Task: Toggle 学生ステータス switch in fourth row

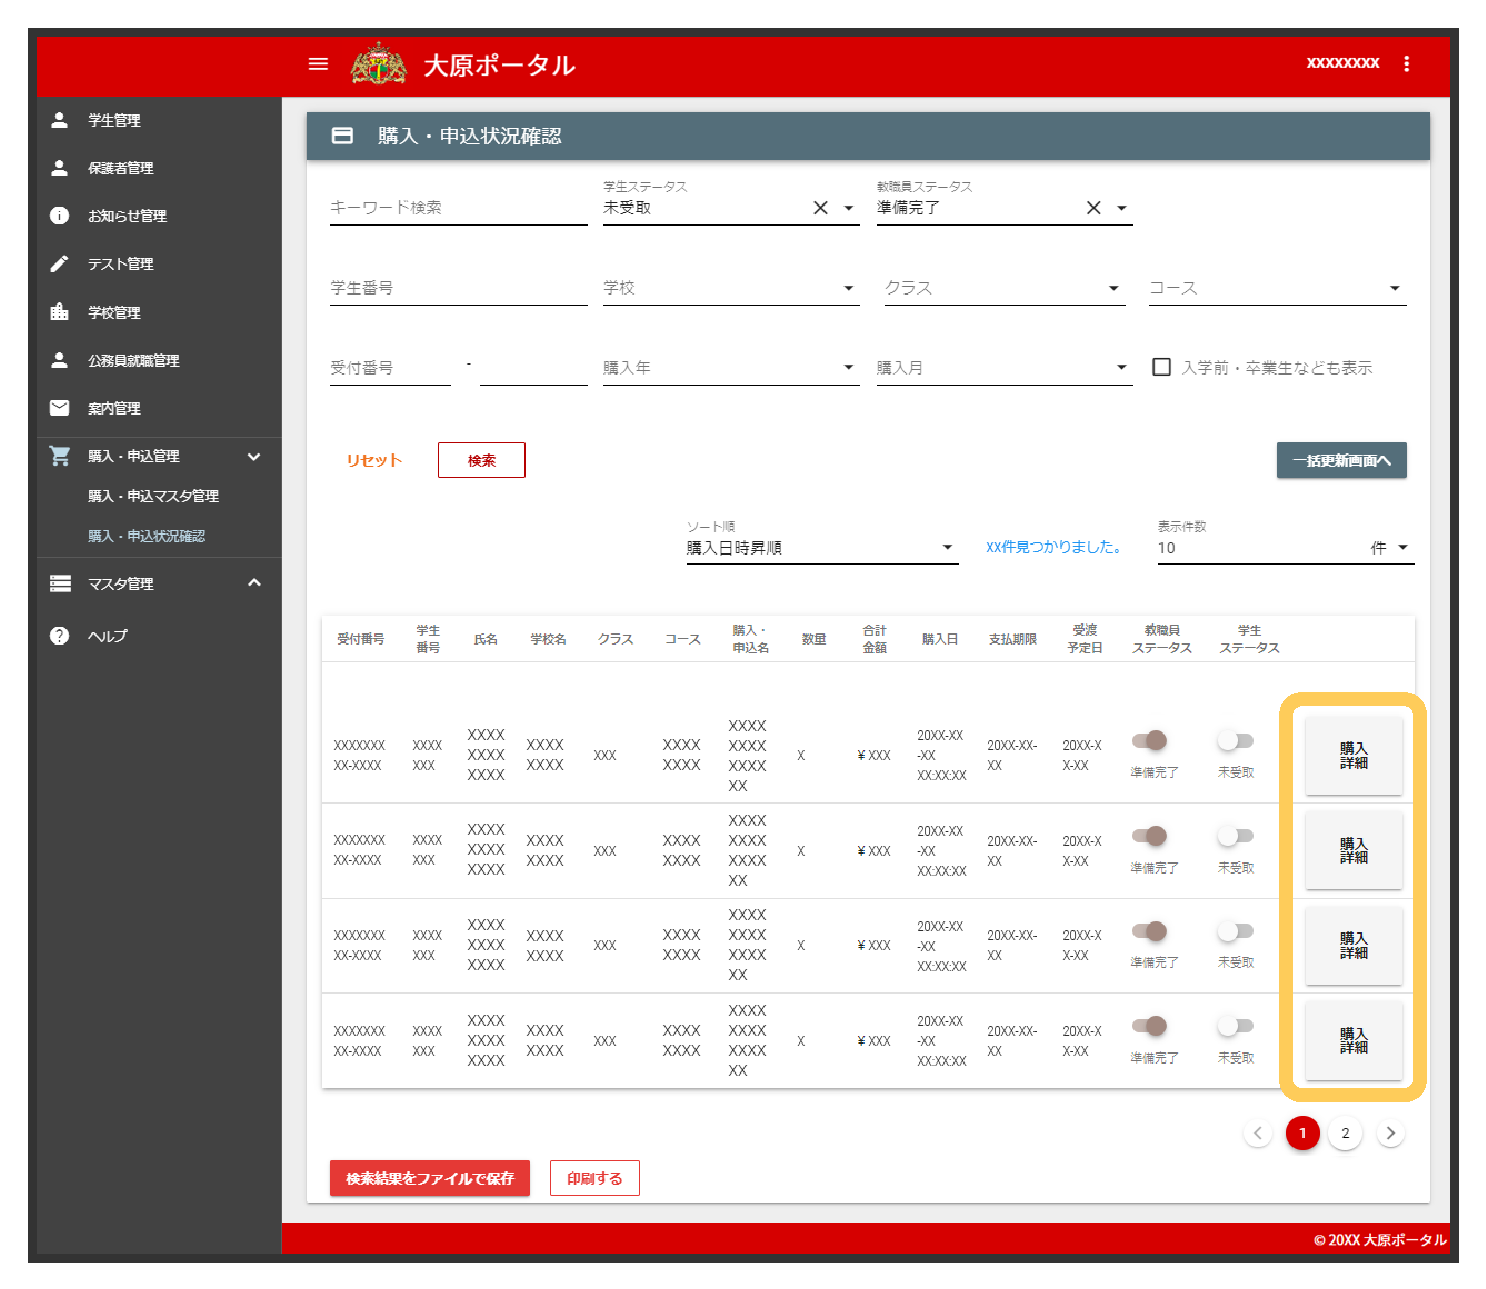Action: pyautogui.click(x=1235, y=1026)
